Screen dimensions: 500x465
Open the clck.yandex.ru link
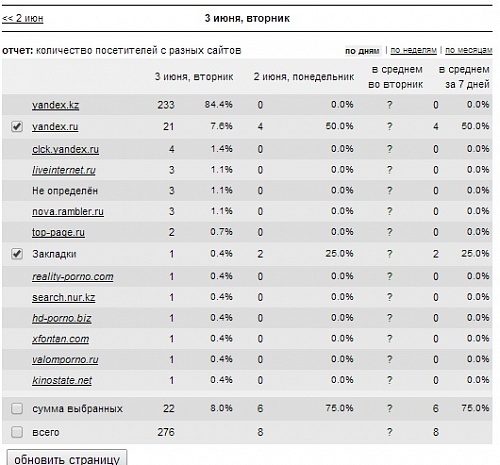click(65, 149)
